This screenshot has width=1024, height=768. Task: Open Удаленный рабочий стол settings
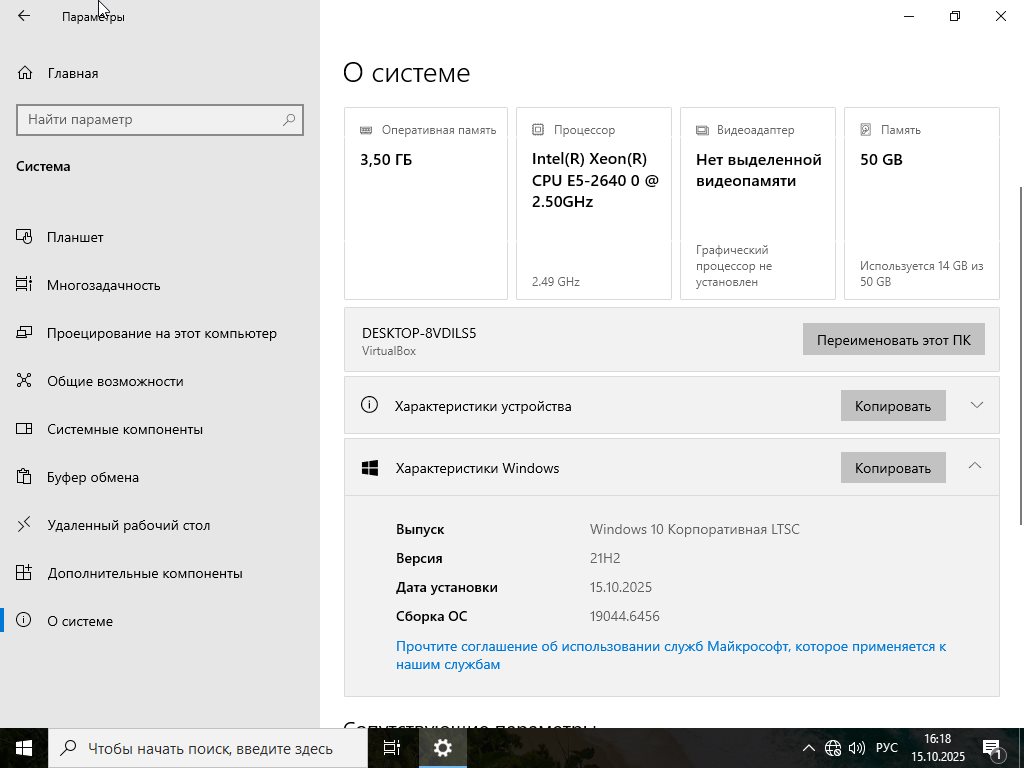(128, 525)
